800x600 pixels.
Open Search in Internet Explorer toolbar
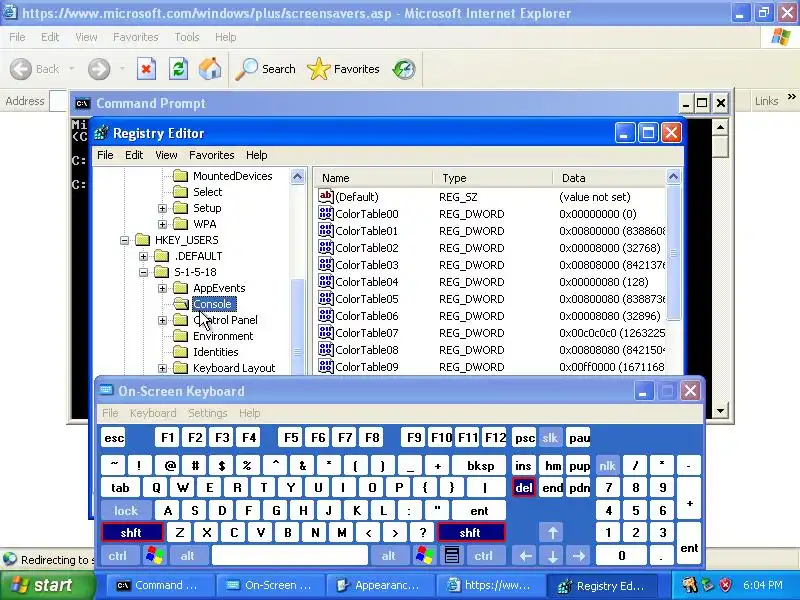pyautogui.click(x=265, y=69)
